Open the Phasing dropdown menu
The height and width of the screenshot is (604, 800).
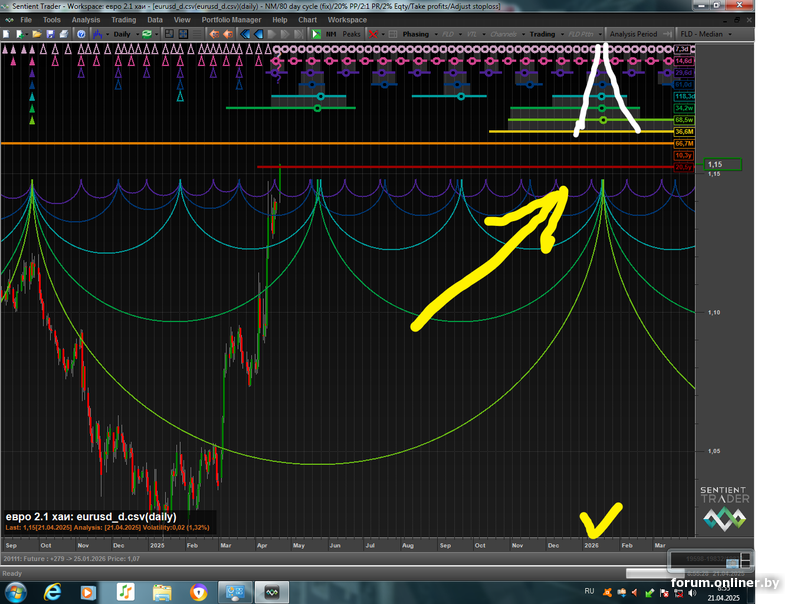pyautogui.click(x=418, y=34)
